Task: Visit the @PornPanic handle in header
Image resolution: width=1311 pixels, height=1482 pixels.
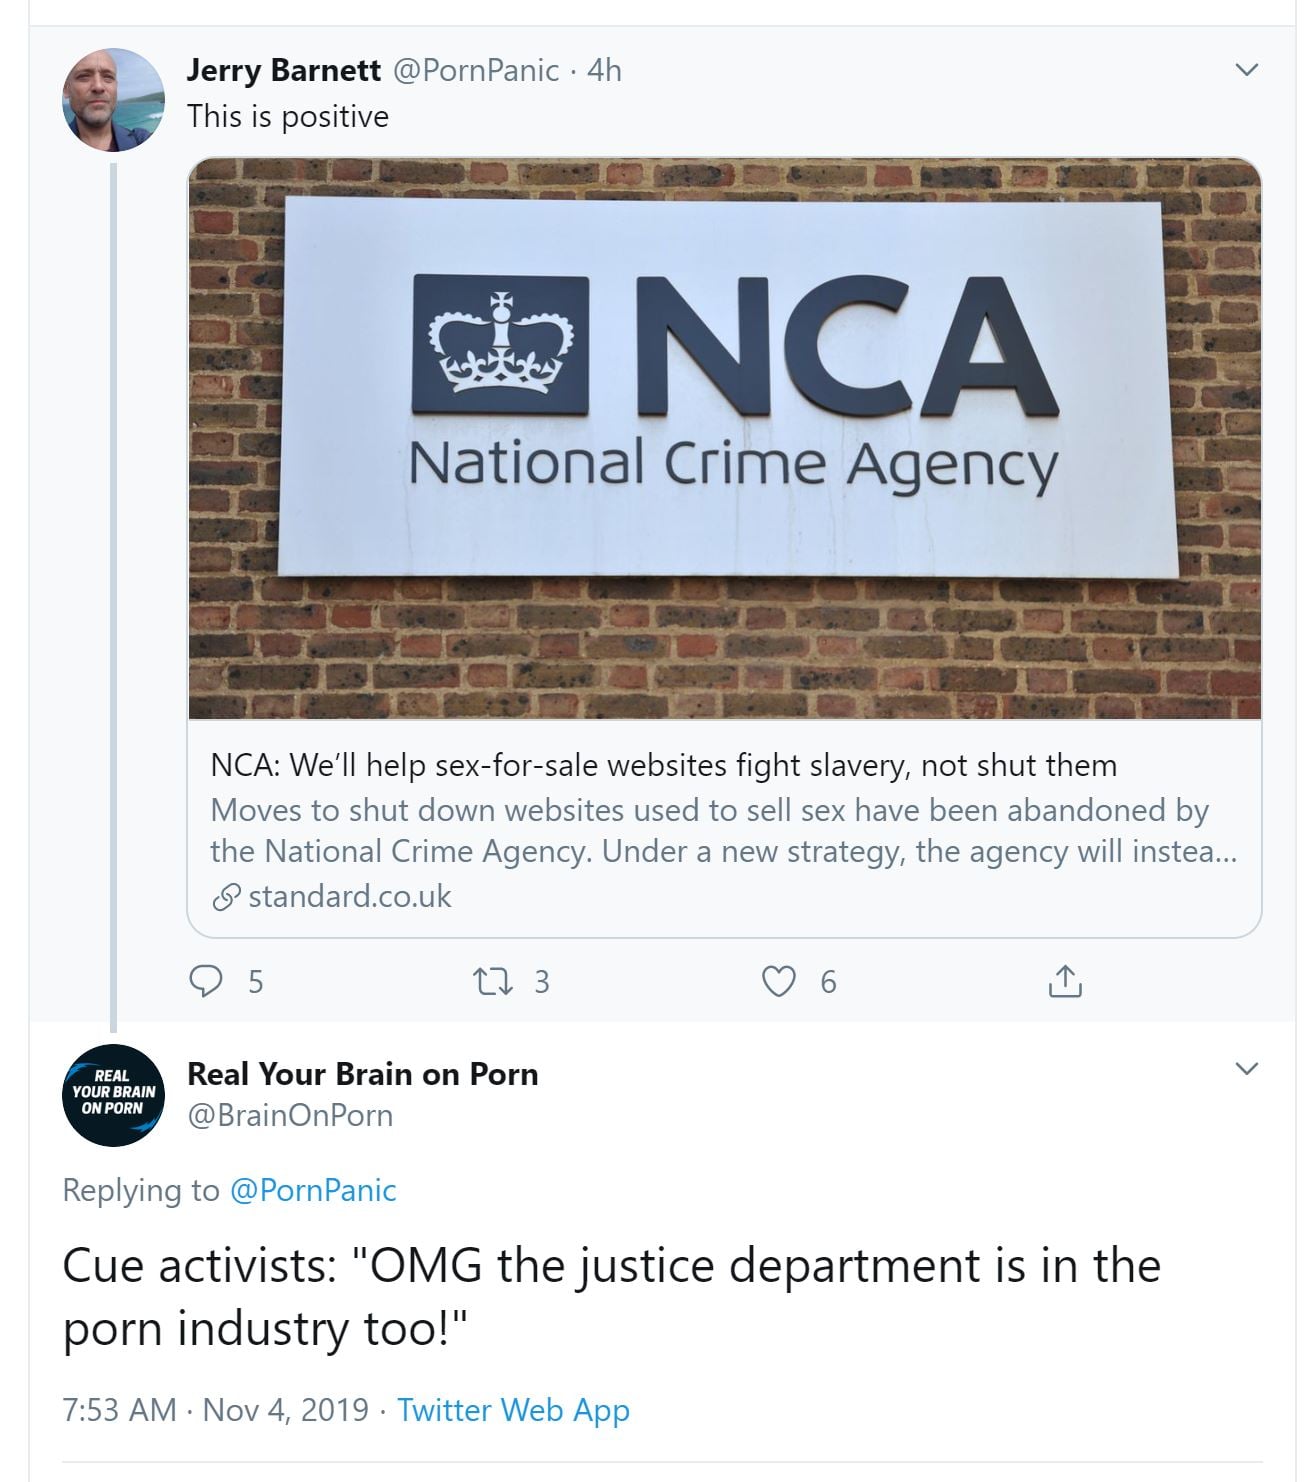Action: coord(475,70)
